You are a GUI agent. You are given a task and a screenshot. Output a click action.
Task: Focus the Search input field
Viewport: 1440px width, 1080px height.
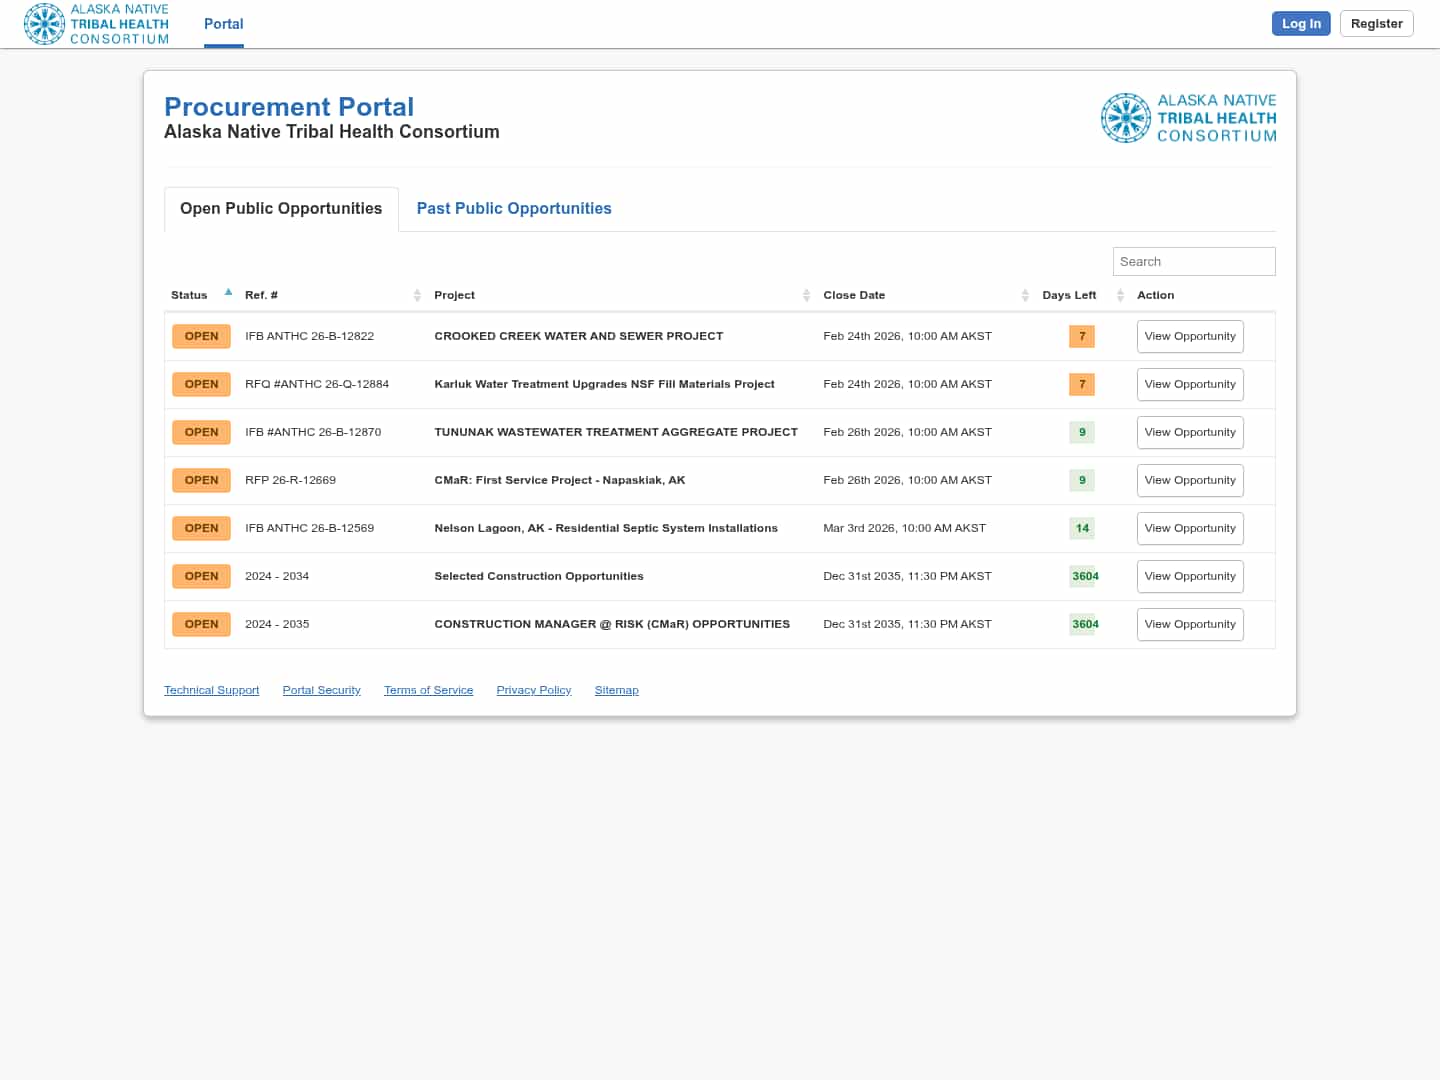pyautogui.click(x=1193, y=261)
